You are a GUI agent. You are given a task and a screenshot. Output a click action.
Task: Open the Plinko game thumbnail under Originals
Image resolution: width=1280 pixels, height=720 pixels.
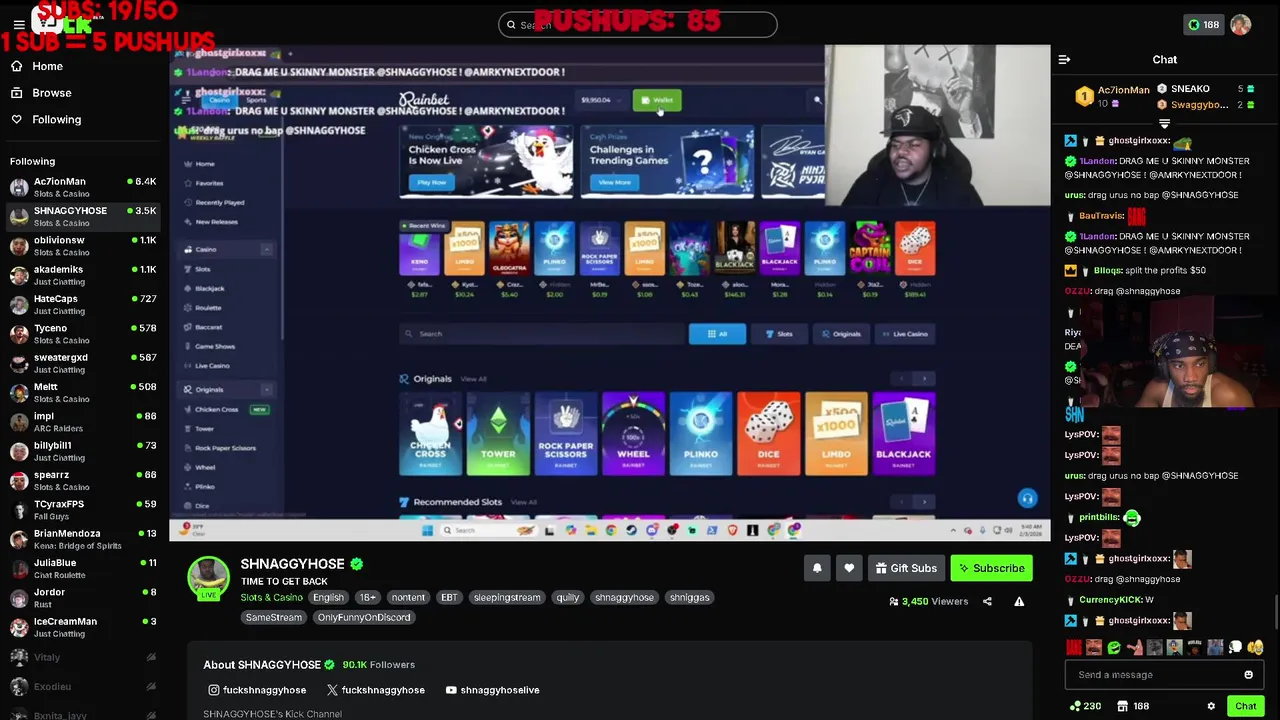700,433
